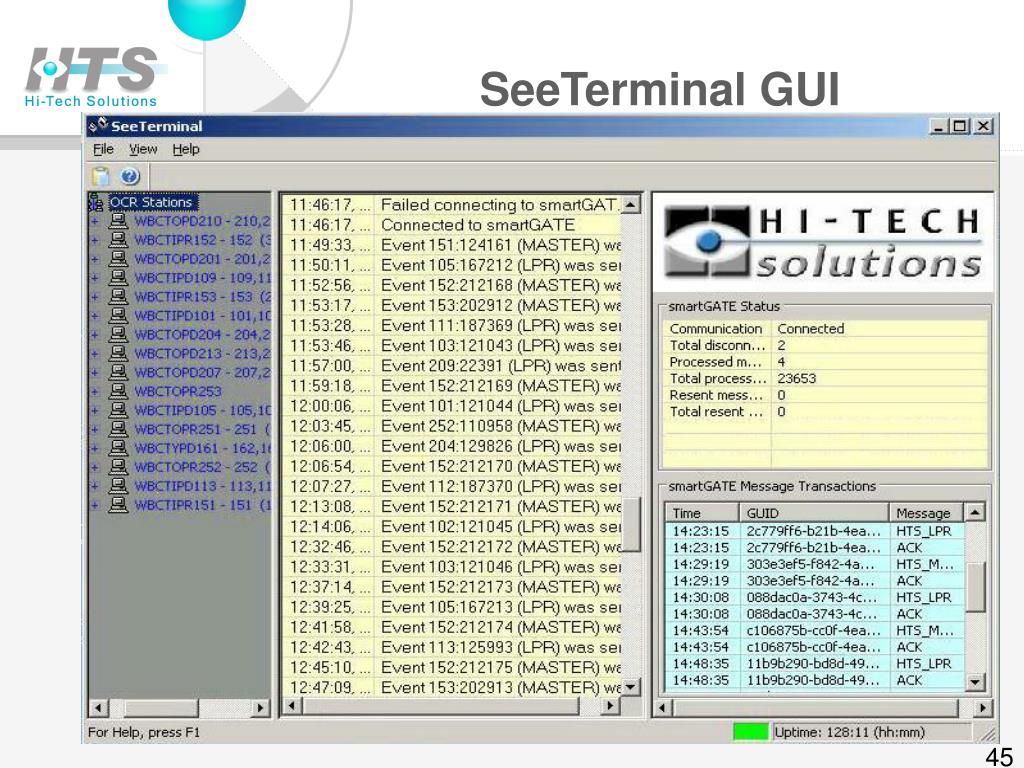Expand the WBCTIPR153 station node
This screenshot has width=1024, height=768.
(x=95, y=297)
